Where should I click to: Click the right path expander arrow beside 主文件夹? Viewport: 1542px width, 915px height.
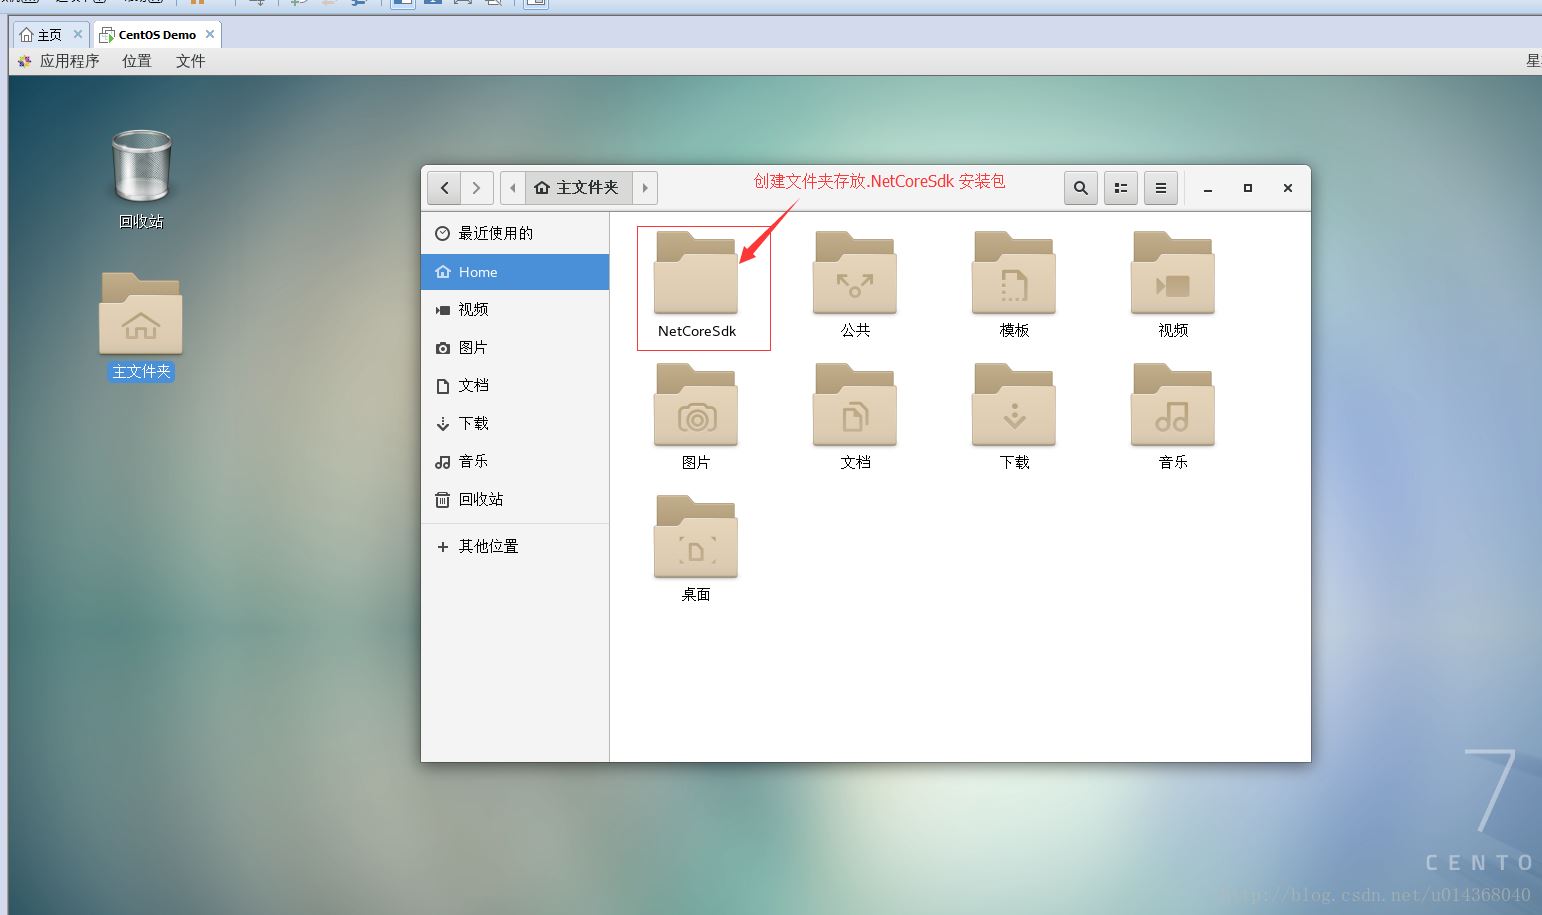pos(645,188)
